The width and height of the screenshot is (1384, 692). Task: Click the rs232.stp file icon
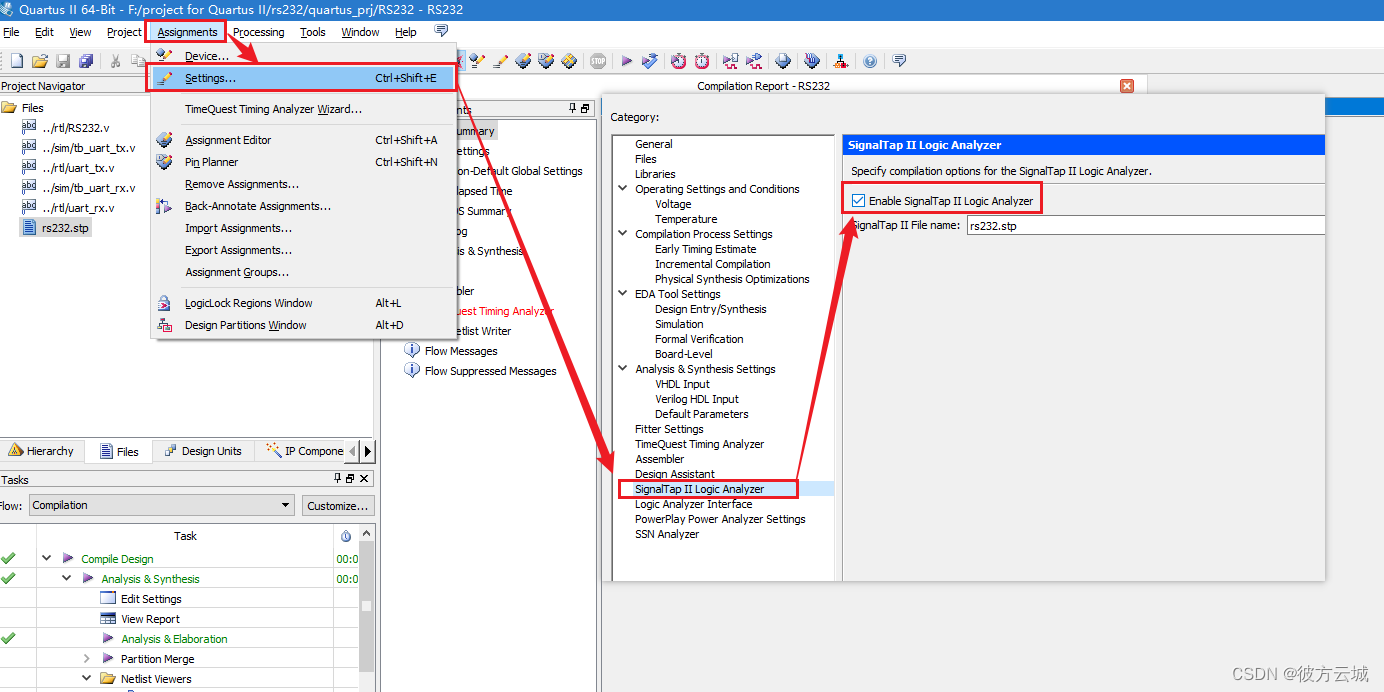pos(29,227)
